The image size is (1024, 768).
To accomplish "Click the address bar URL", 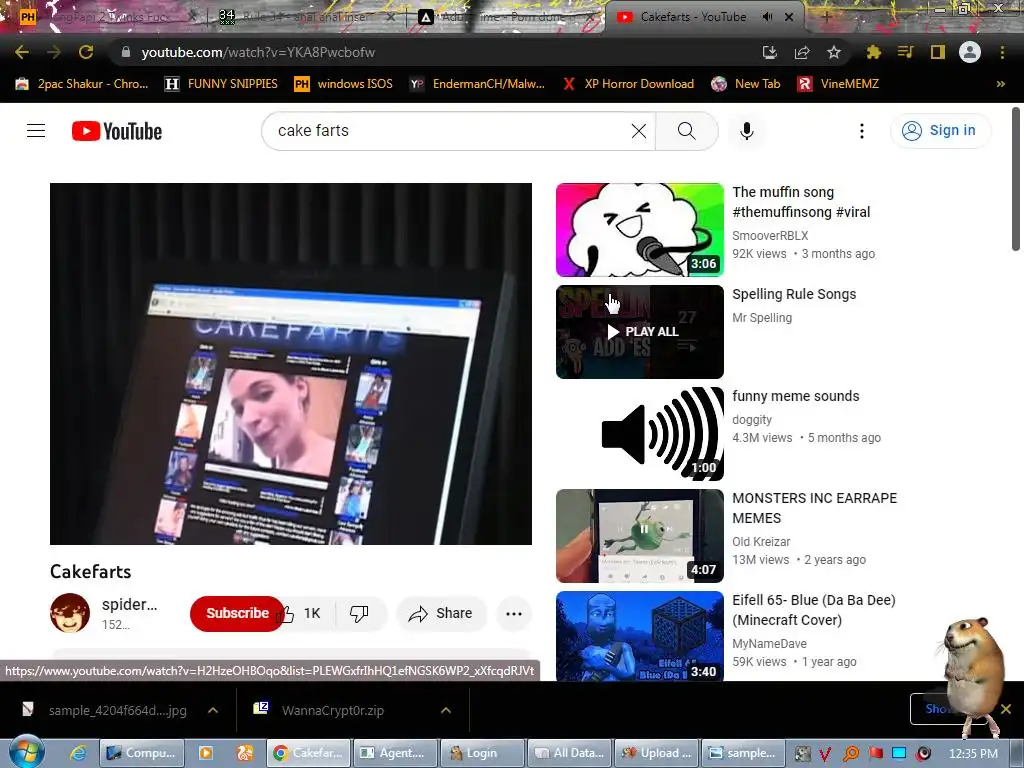I will (x=258, y=52).
